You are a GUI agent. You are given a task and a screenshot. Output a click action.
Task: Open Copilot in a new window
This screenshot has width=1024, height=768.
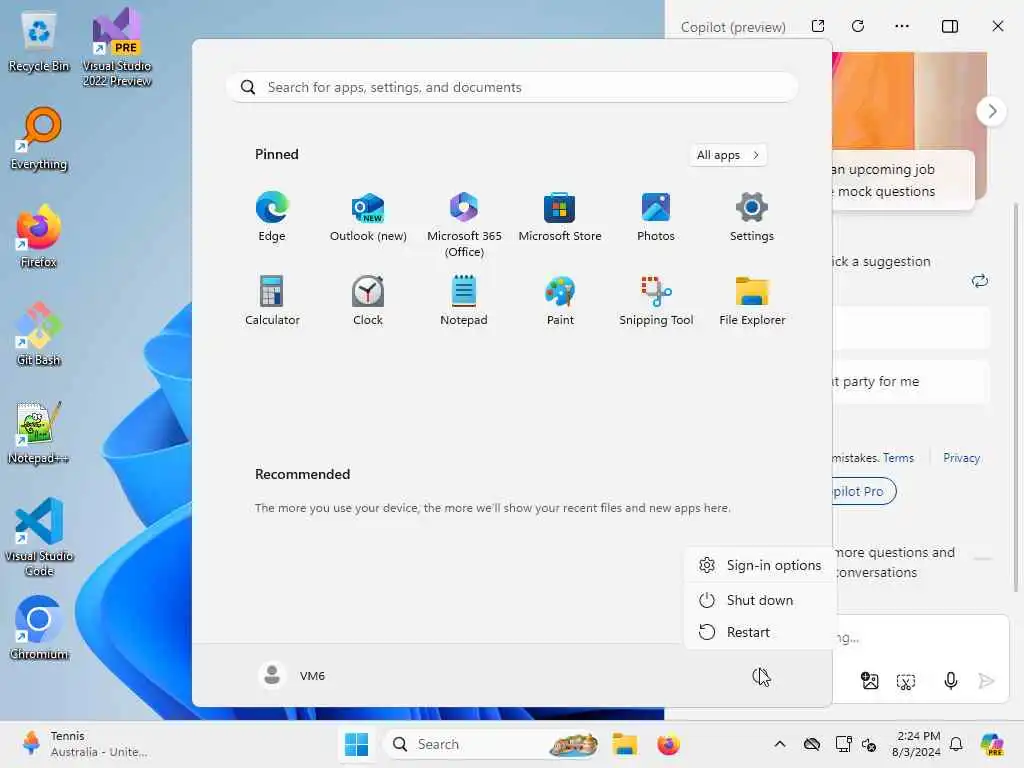(818, 26)
